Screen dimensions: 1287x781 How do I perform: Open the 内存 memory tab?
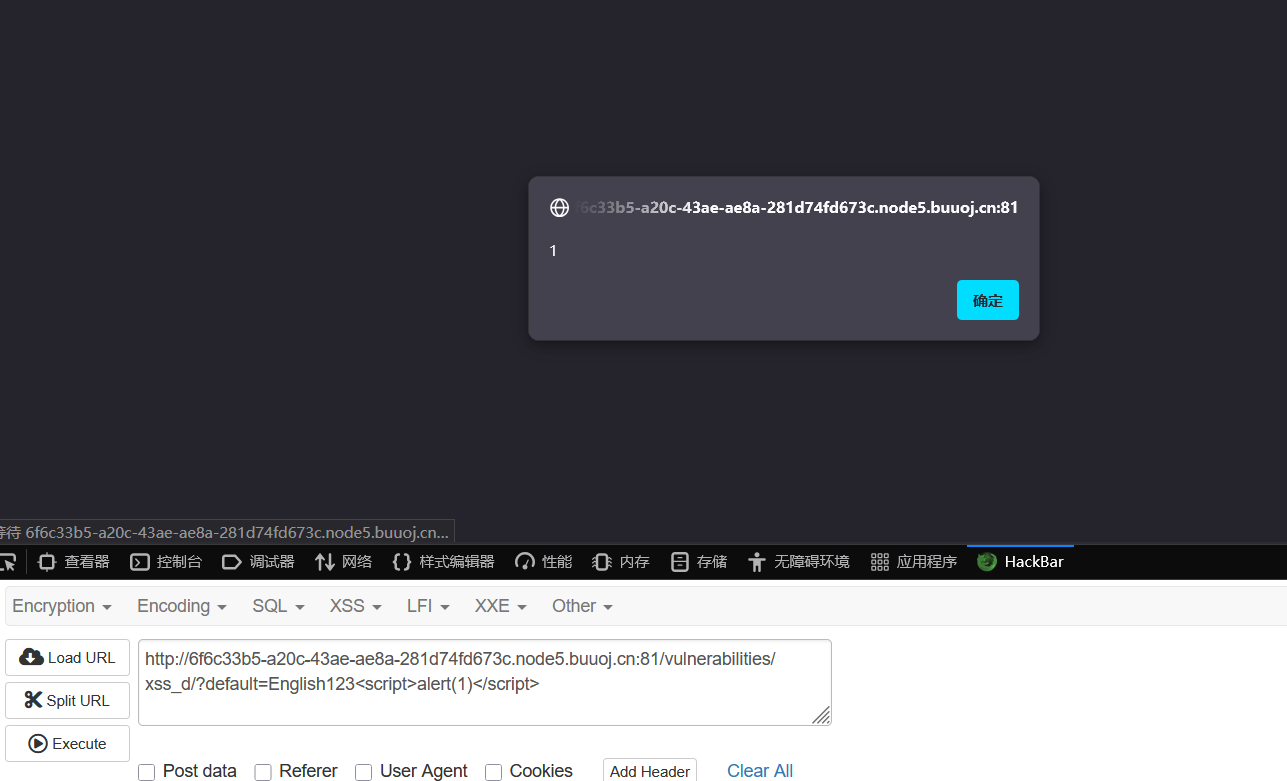tap(620, 562)
